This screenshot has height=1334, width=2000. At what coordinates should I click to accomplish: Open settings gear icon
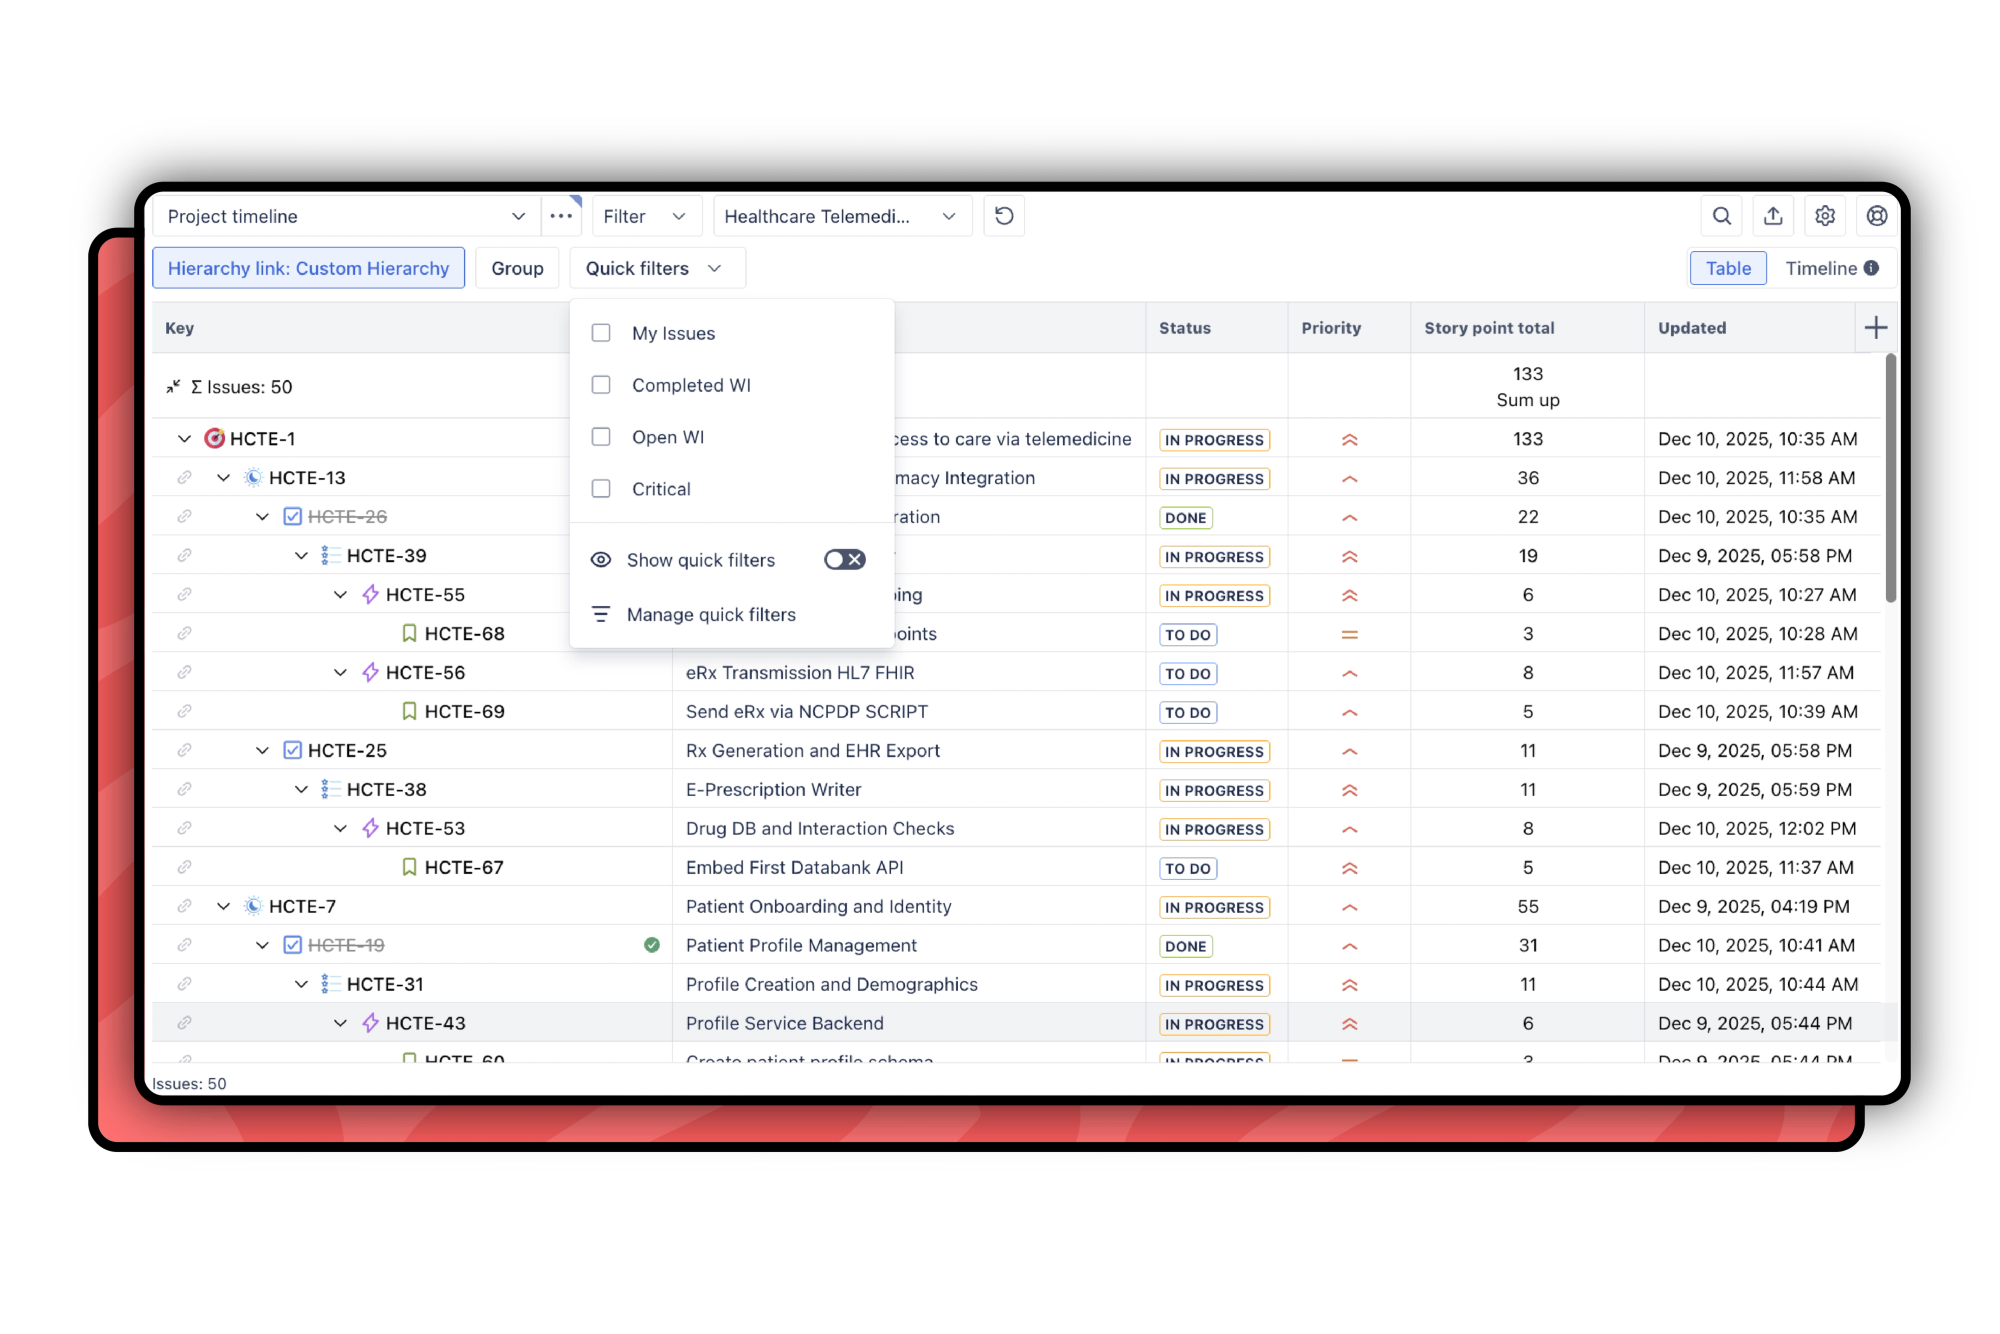[x=1825, y=216]
